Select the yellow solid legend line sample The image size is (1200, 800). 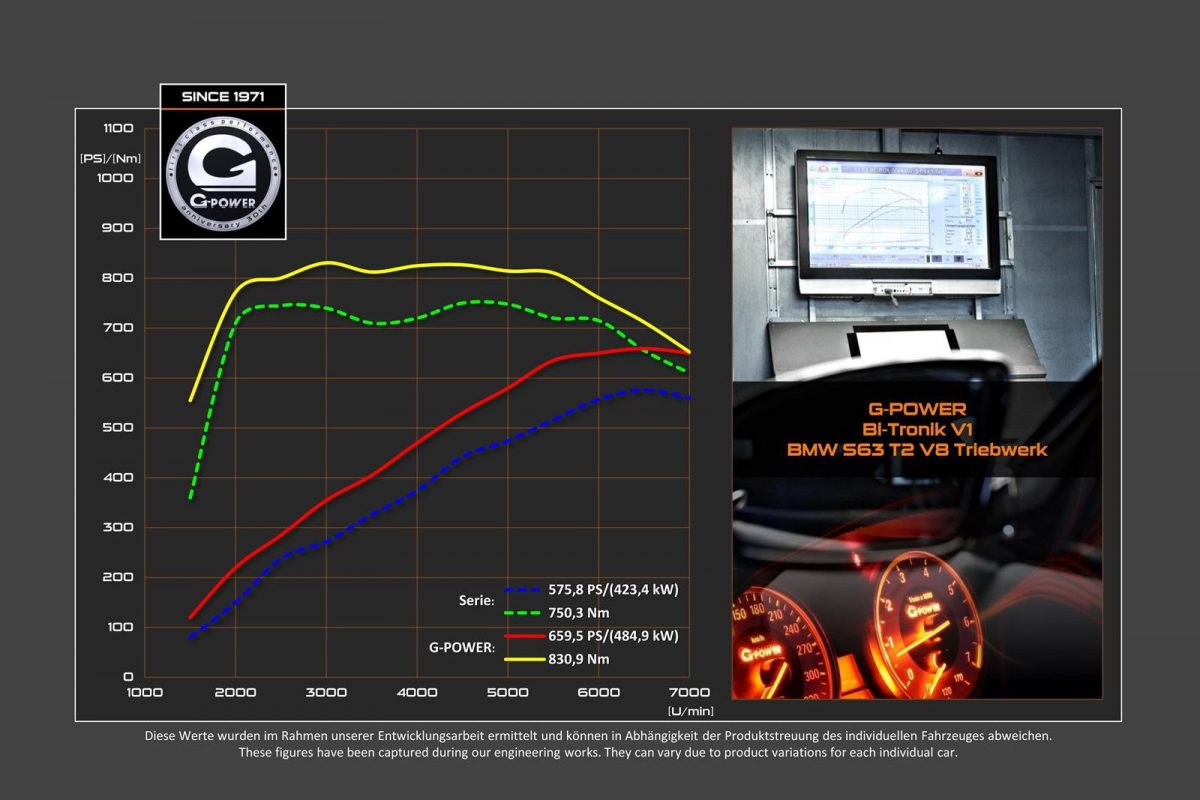point(529,659)
